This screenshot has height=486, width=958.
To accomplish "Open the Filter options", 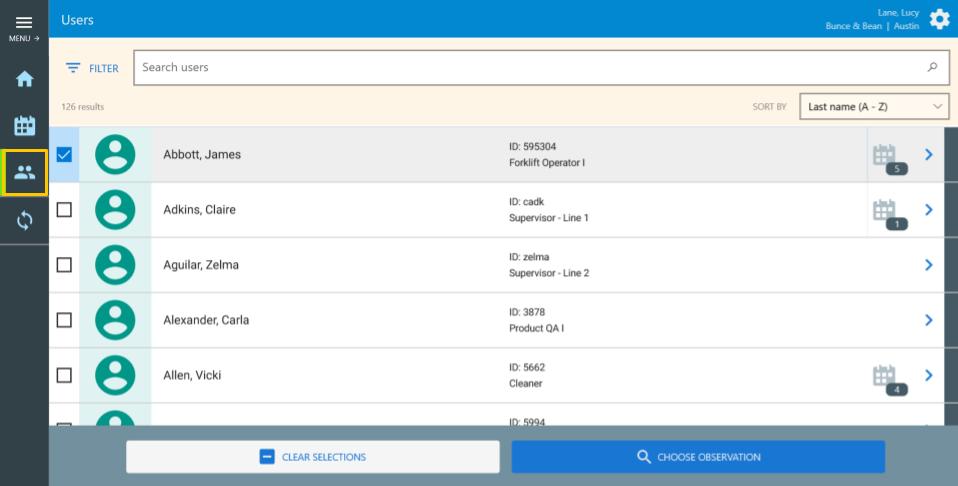I will coord(92,68).
